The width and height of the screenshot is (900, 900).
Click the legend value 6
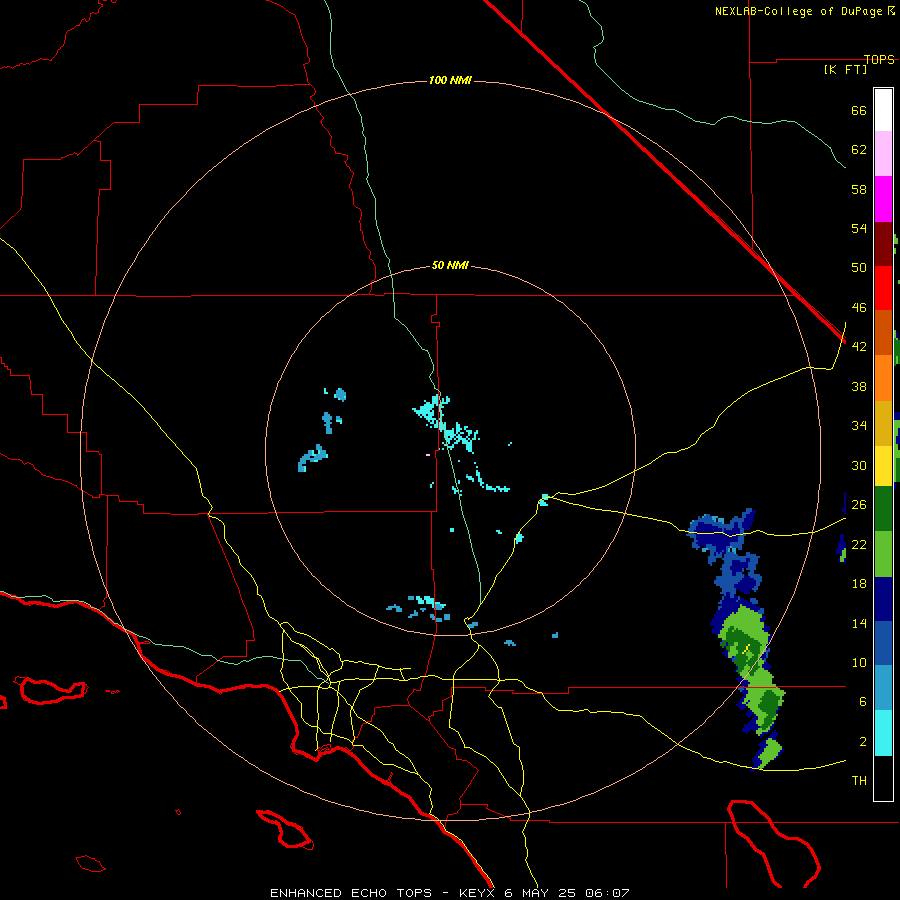click(x=863, y=701)
